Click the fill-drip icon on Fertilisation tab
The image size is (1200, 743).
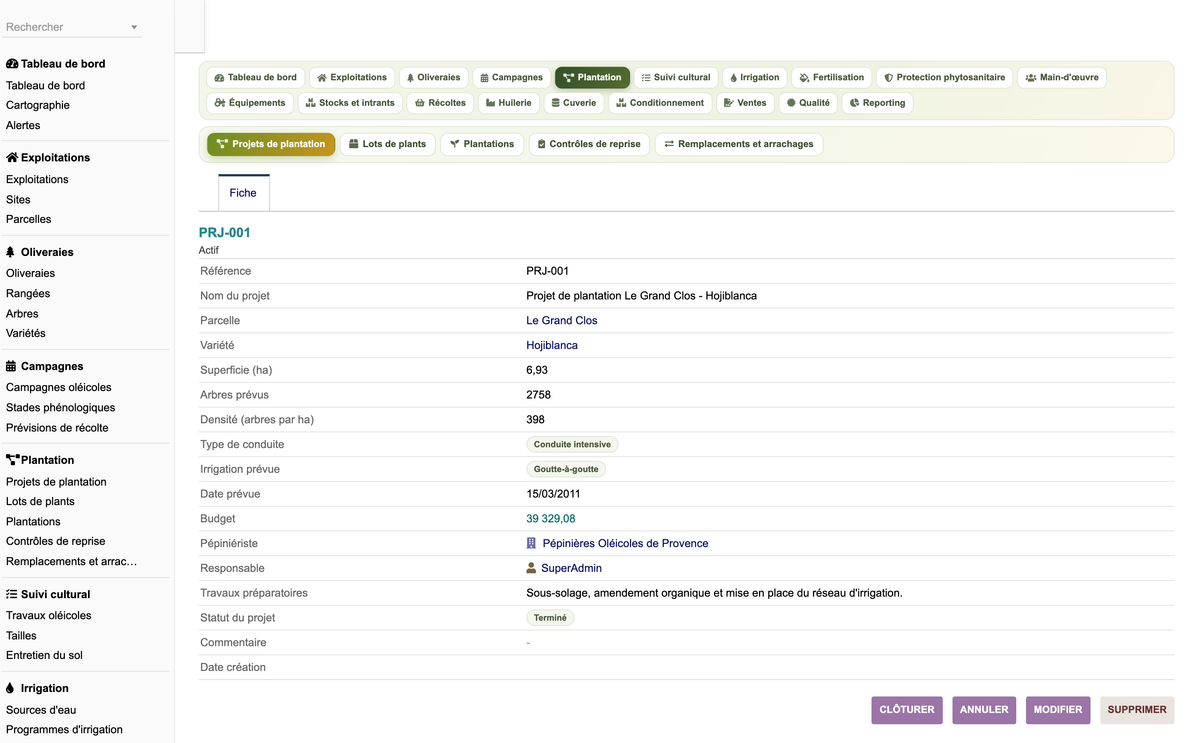pyautogui.click(x=804, y=78)
